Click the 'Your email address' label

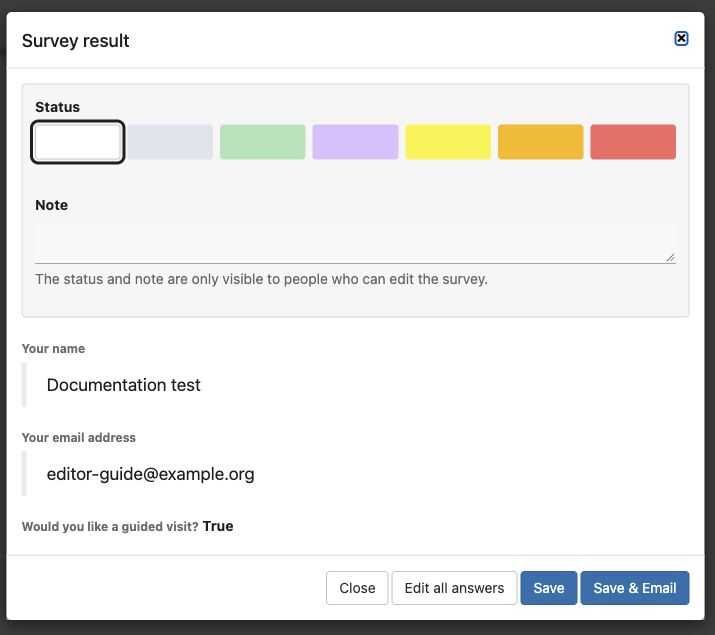(x=79, y=438)
